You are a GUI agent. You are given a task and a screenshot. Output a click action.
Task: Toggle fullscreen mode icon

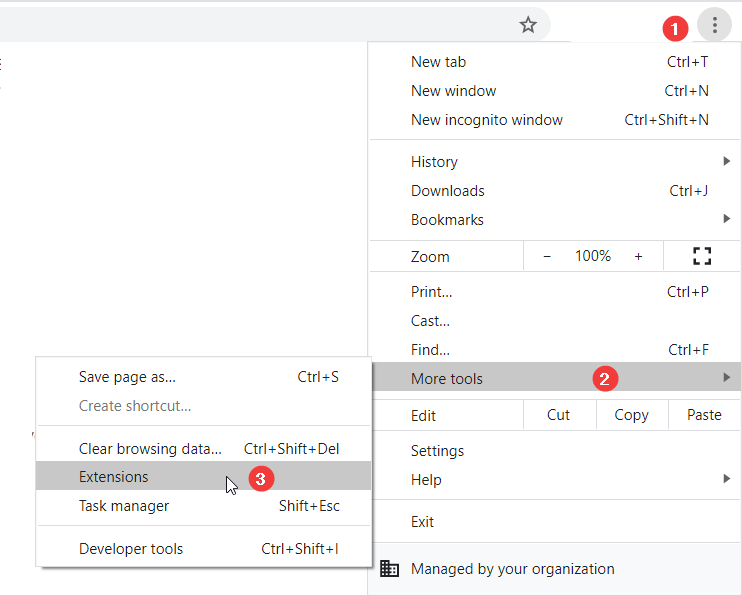(702, 256)
